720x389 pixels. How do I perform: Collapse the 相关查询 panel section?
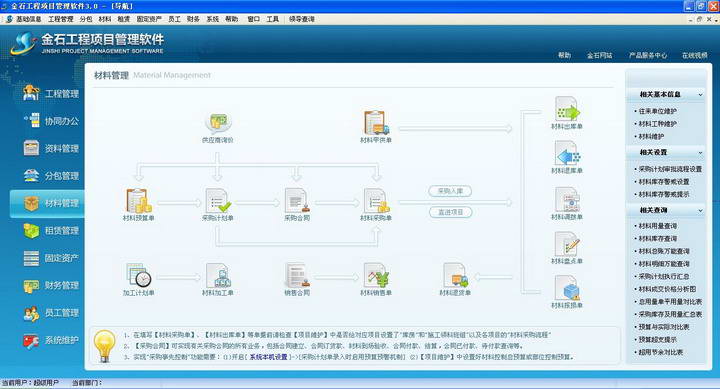(700, 210)
